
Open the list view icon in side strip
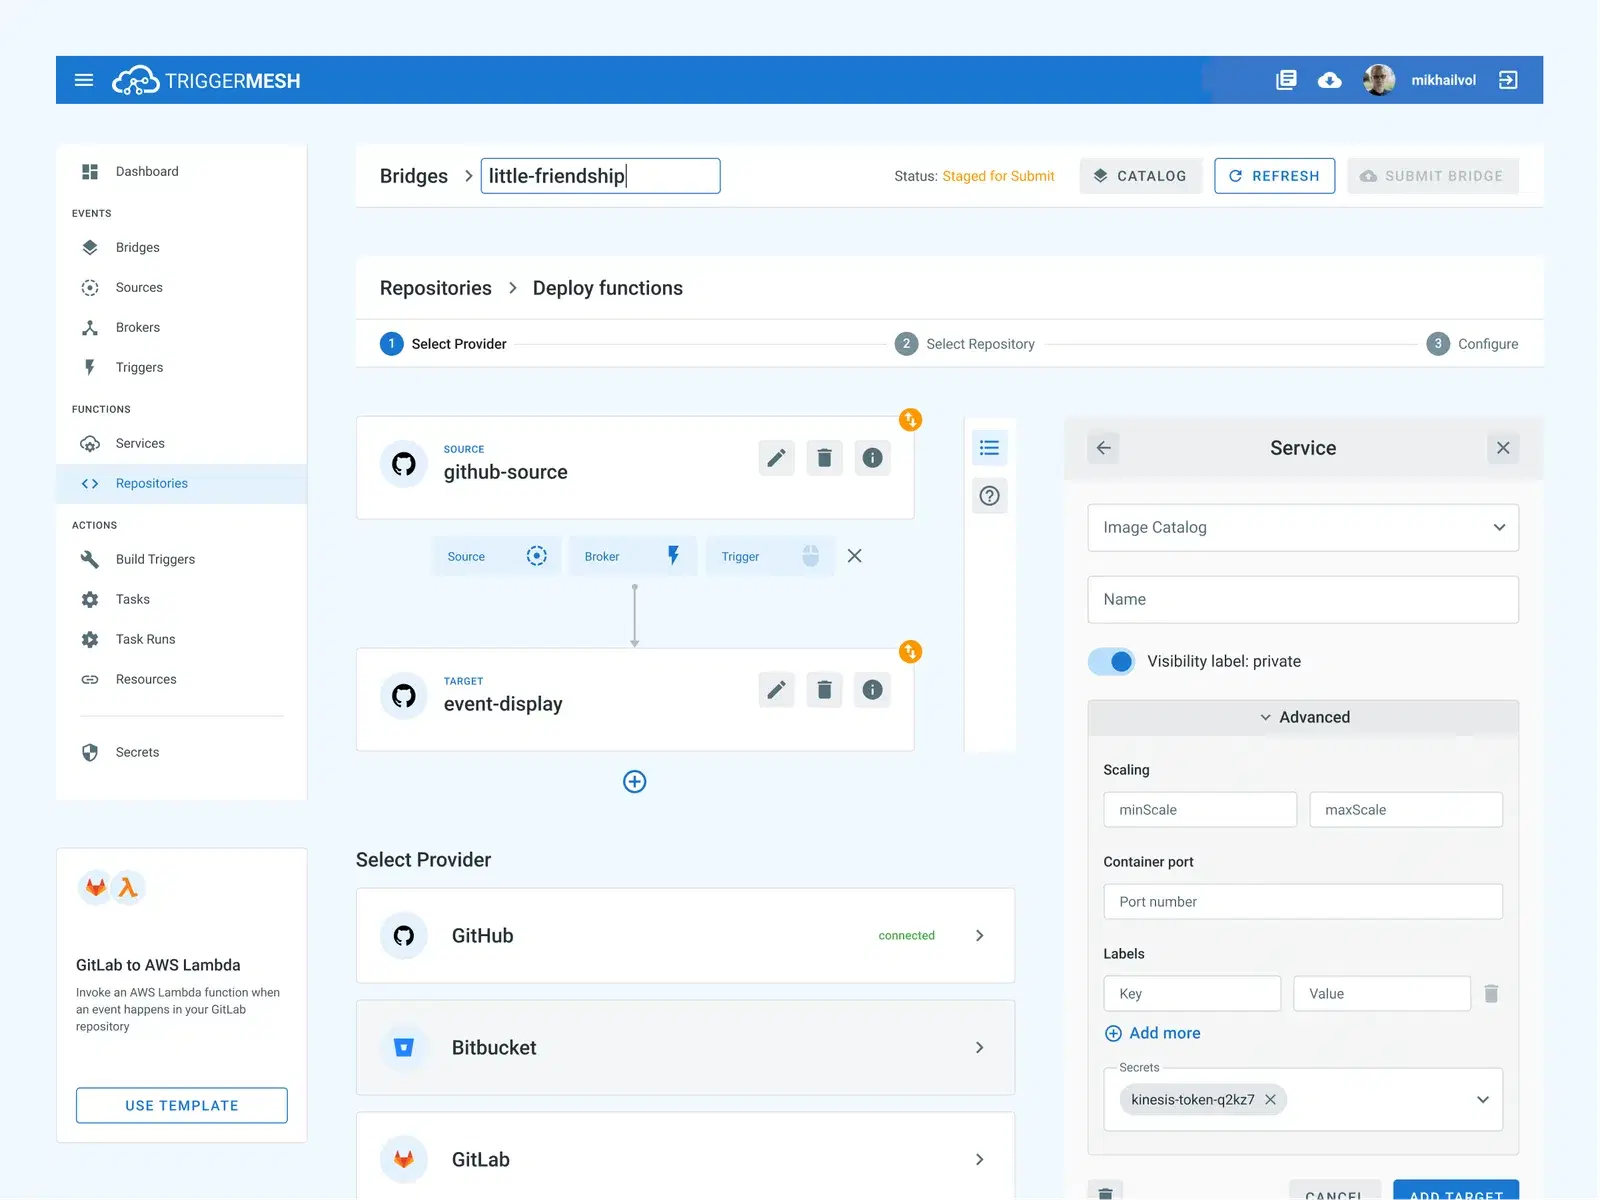[989, 448]
